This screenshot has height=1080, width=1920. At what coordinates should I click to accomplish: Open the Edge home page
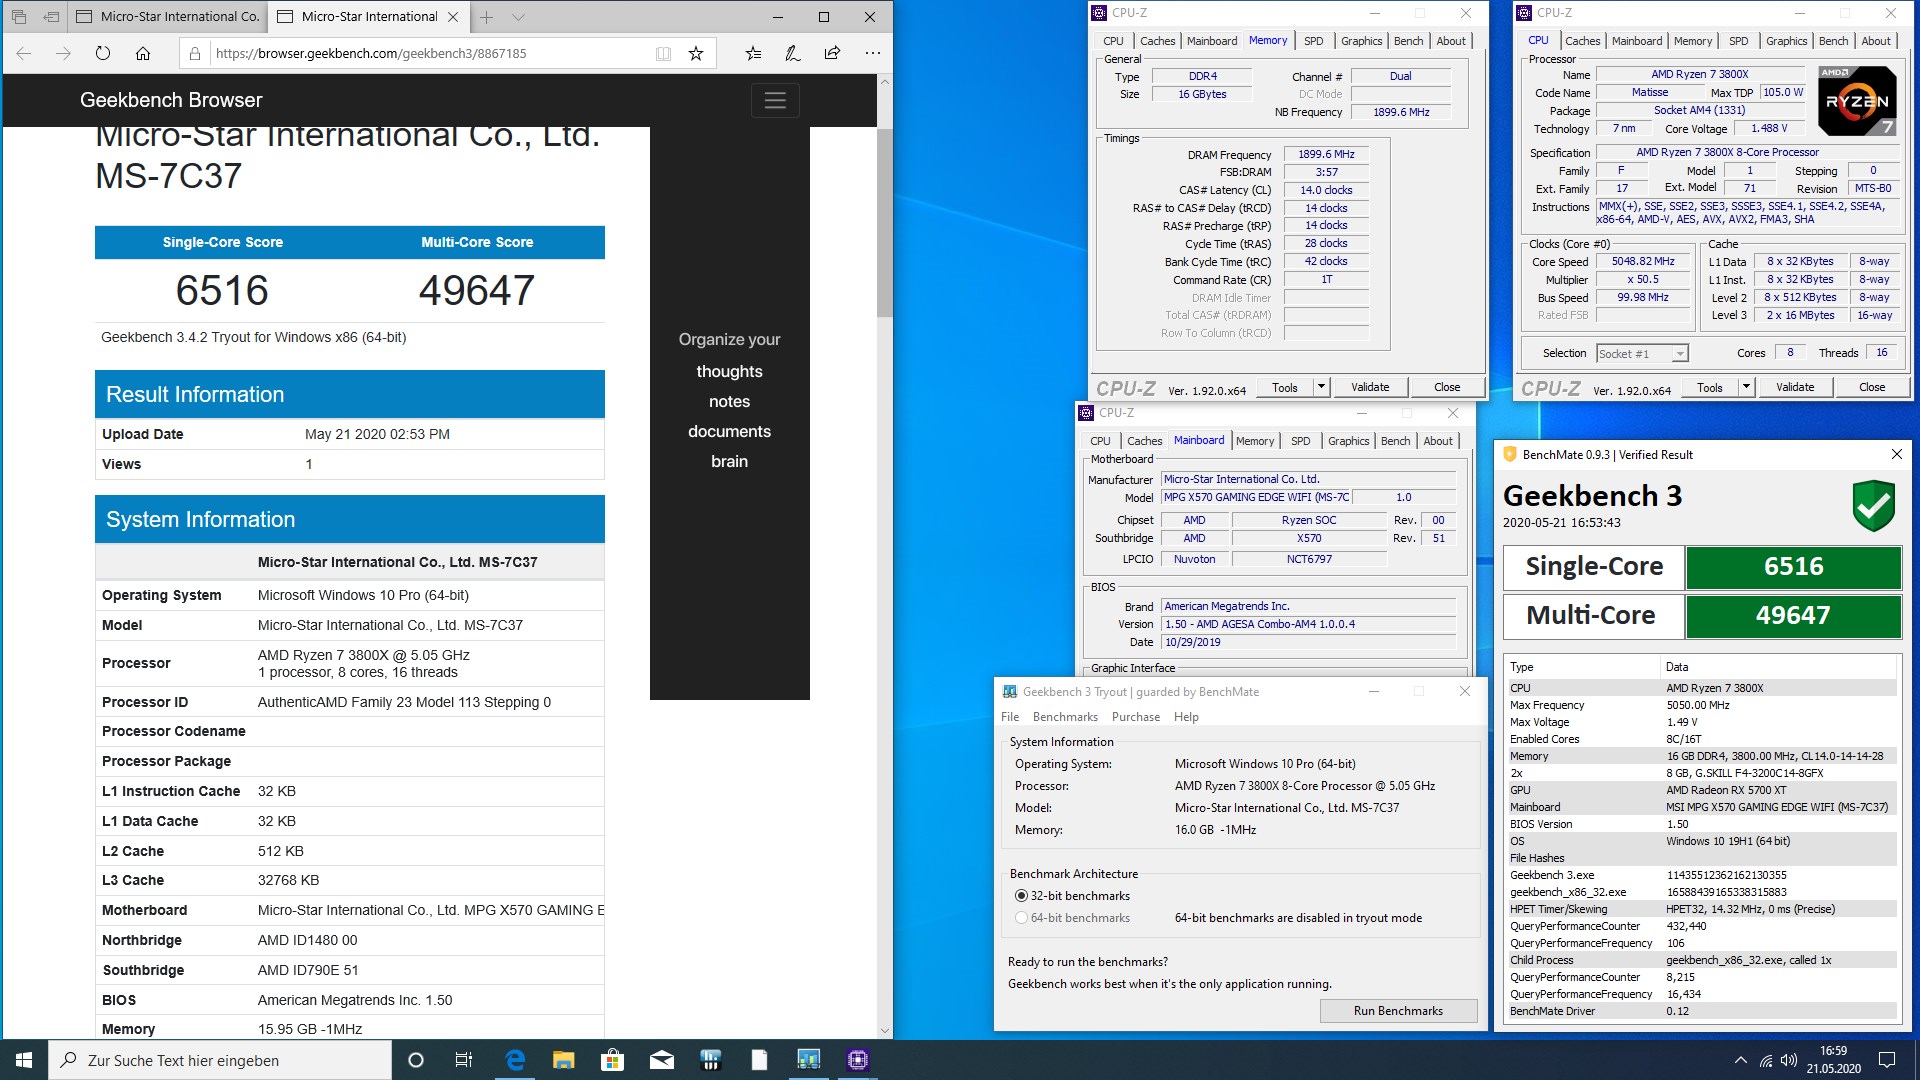click(143, 53)
